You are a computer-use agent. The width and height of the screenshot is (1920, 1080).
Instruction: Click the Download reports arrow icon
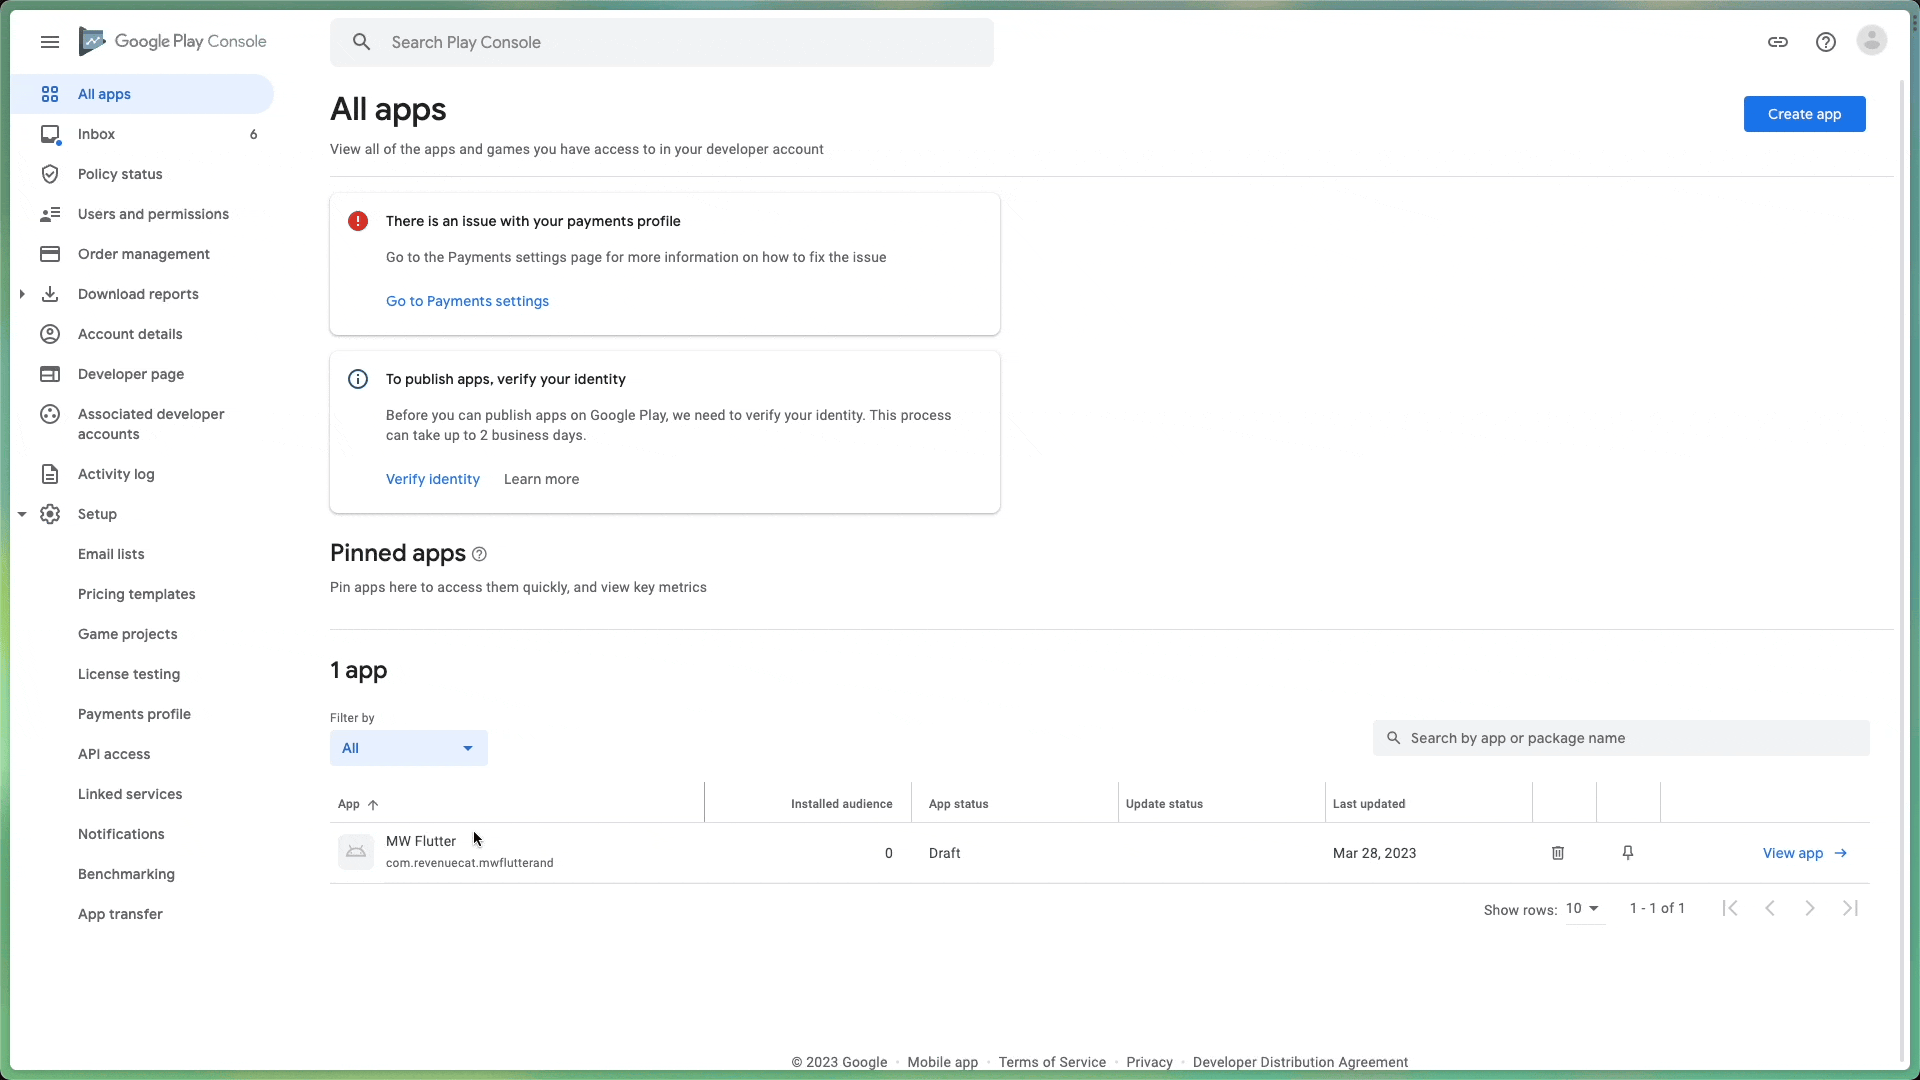50,294
